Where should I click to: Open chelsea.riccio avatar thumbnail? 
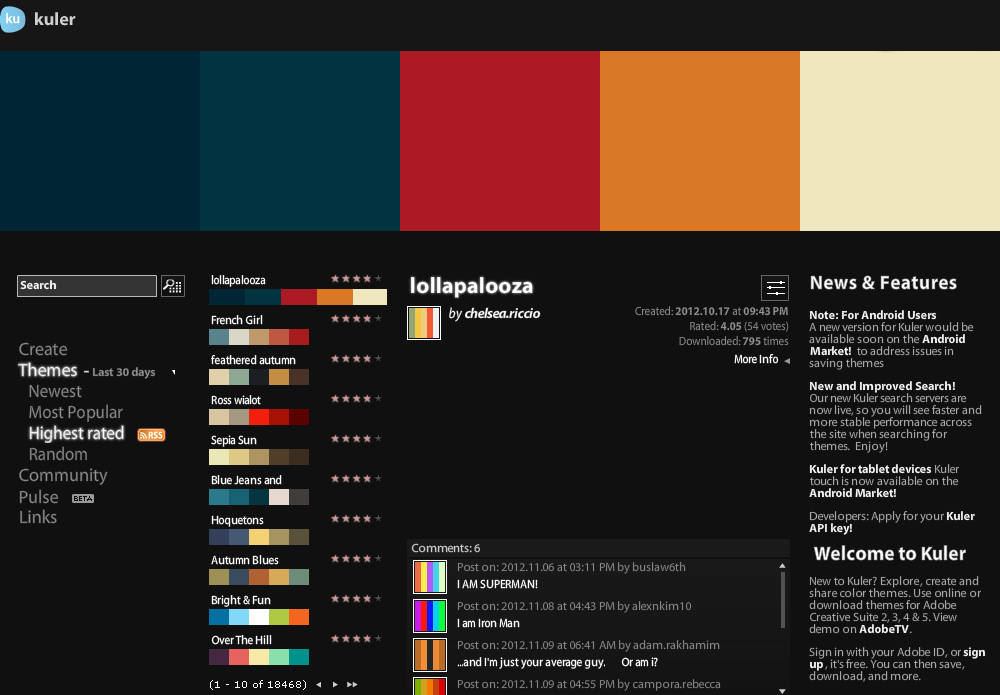tap(424, 323)
